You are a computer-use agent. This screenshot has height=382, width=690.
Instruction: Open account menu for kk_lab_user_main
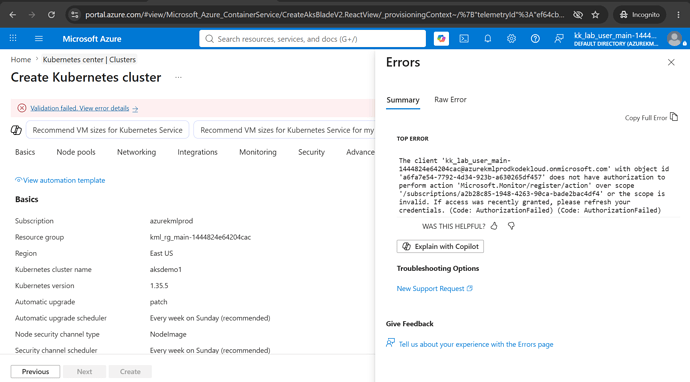tap(616, 39)
